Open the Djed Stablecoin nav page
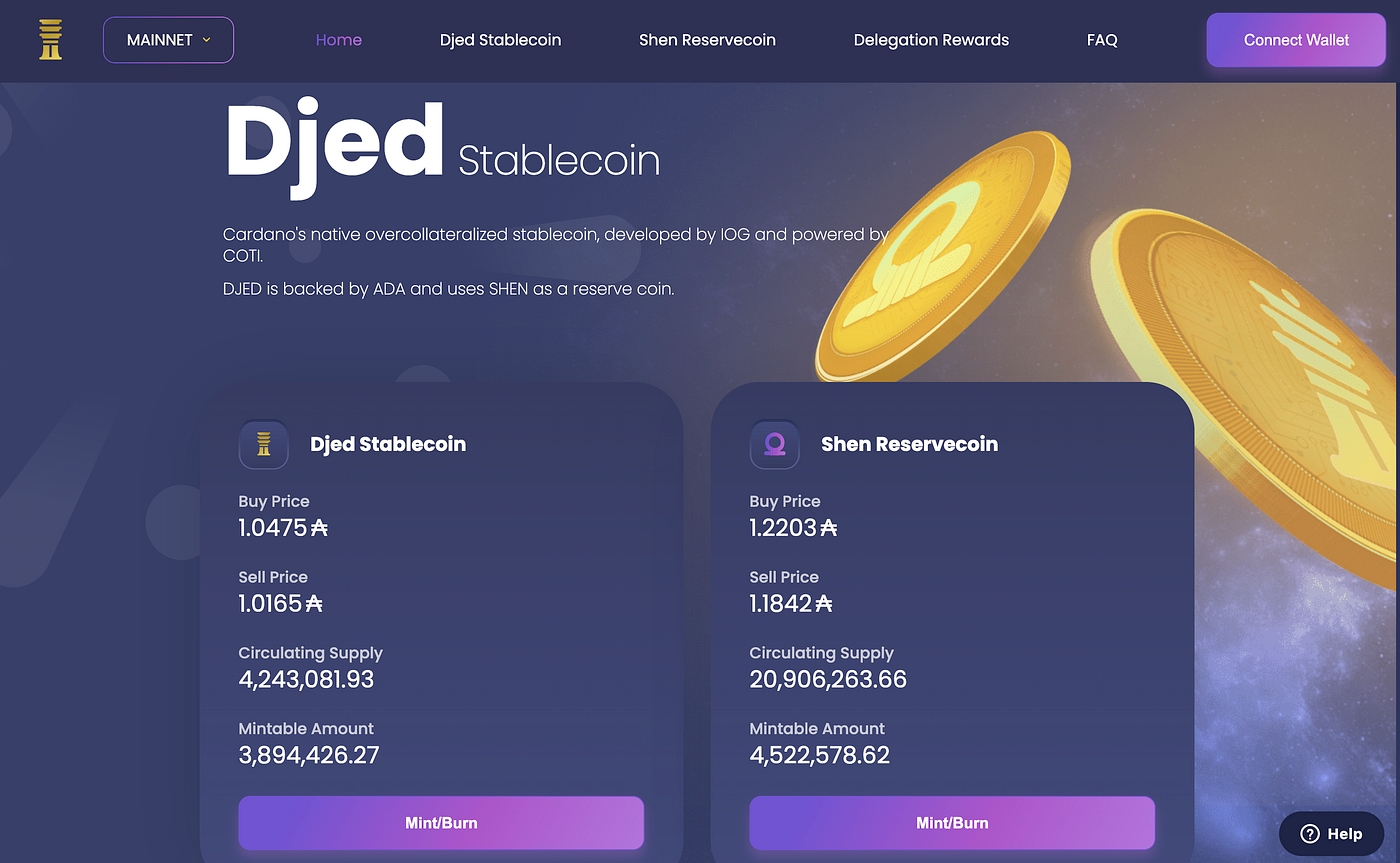The height and width of the screenshot is (863, 1400). (500, 40)
